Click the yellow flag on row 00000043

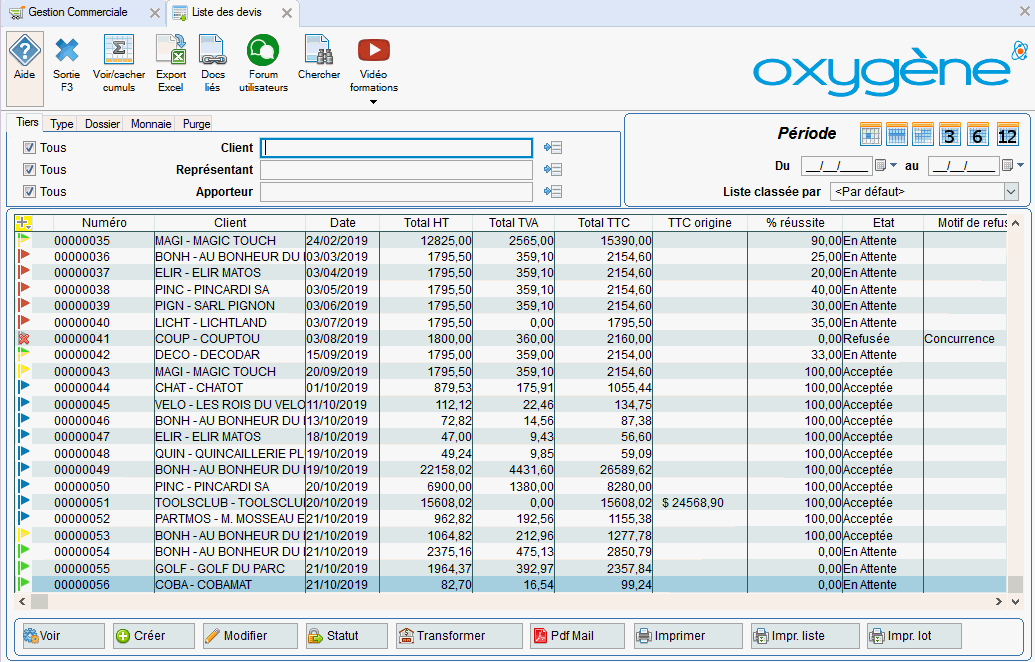tap(24, 371)
